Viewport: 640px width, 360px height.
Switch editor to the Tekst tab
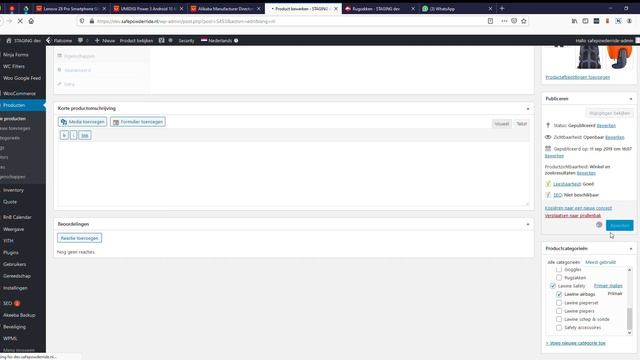coord(521,124)
